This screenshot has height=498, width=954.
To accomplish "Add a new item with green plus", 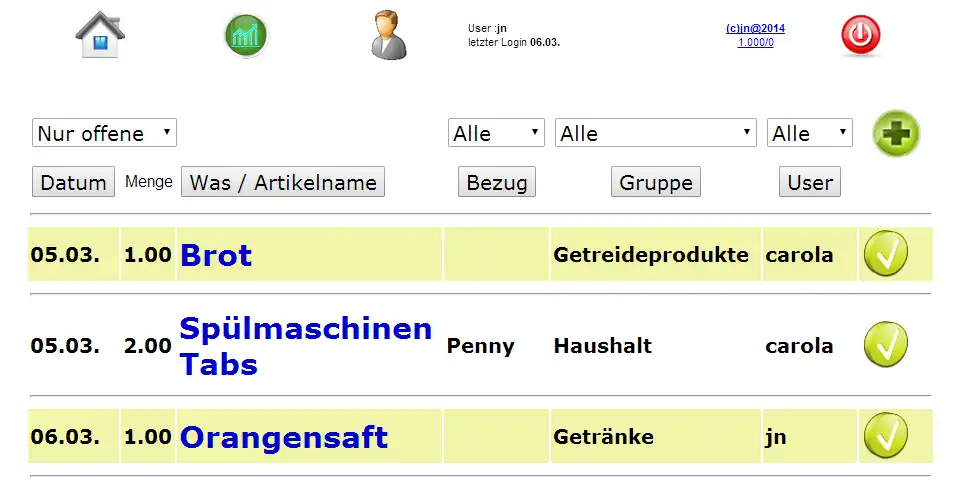I will (895, 134).
